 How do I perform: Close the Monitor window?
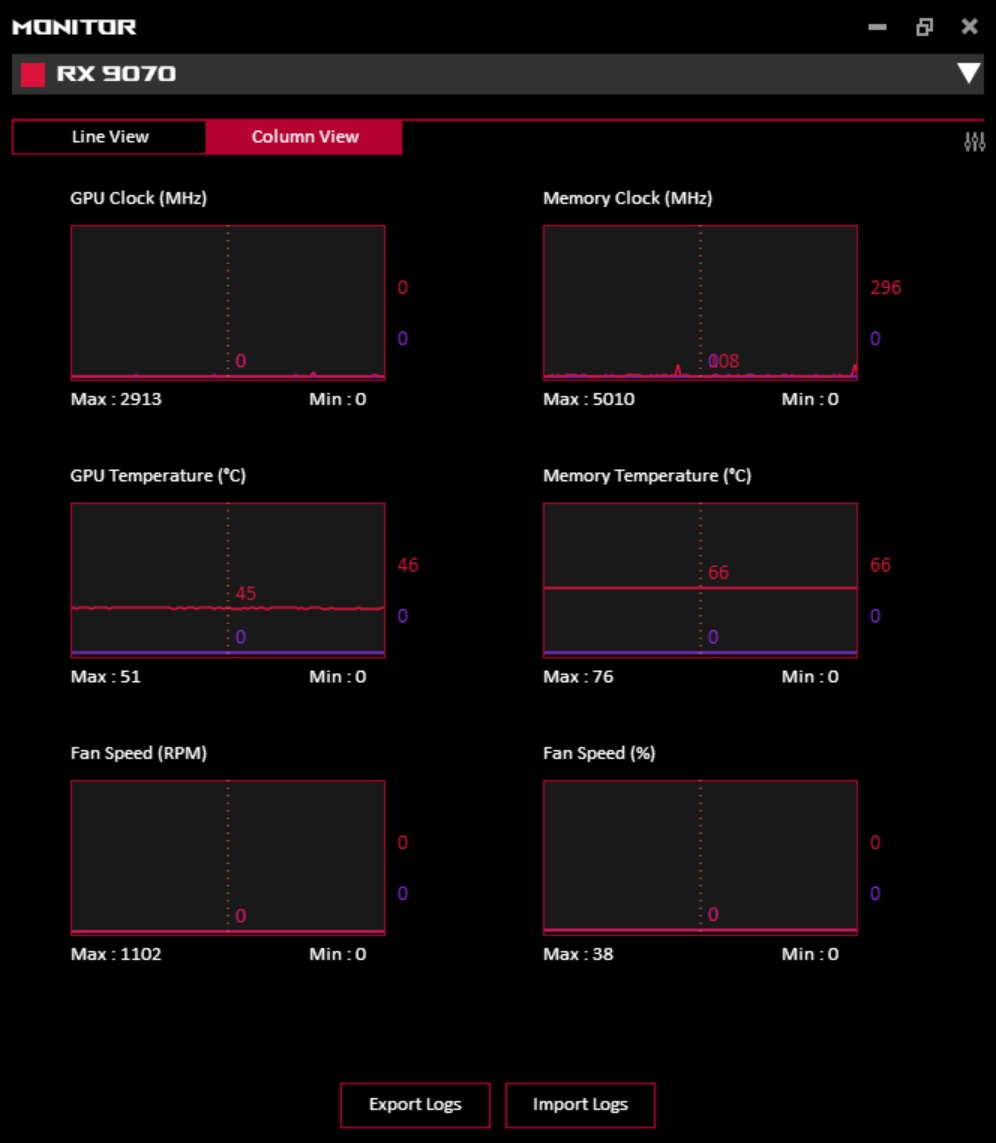click(x=969, y=27)
